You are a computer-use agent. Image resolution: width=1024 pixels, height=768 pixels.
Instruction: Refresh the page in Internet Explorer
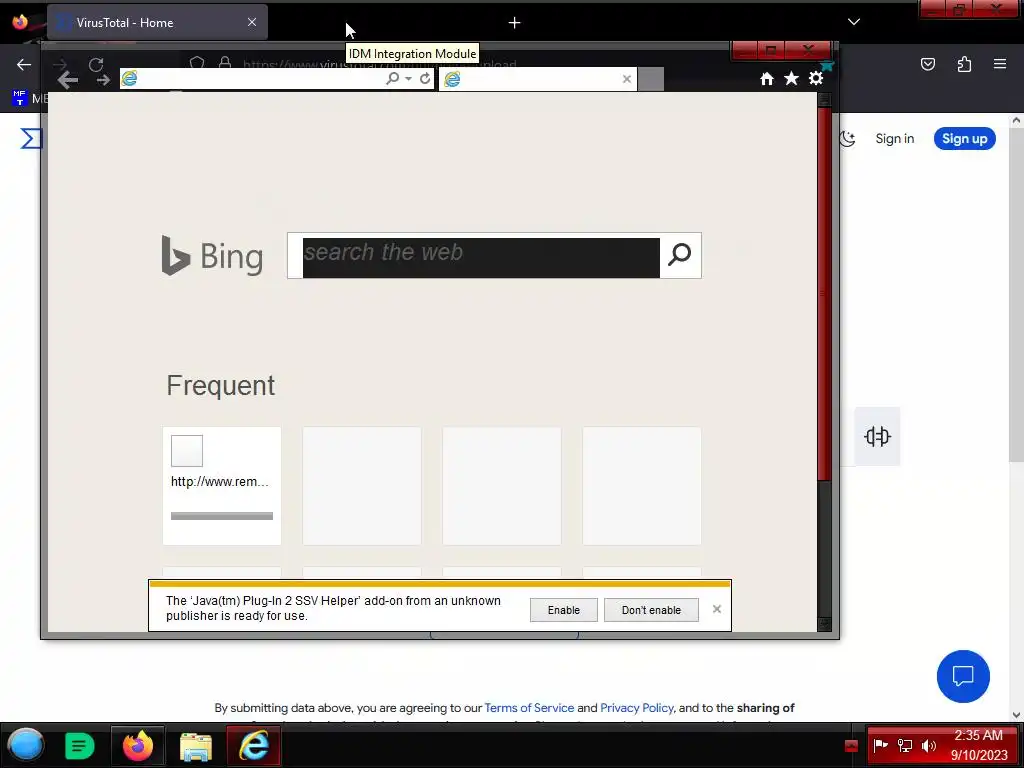425,78
